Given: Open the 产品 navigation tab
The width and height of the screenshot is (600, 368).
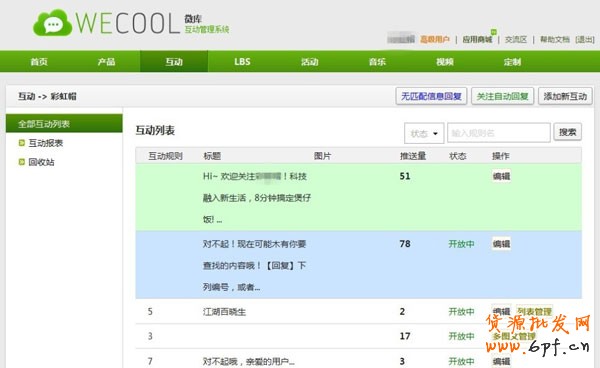Looking at the screenshot, I should pos(106,62).
